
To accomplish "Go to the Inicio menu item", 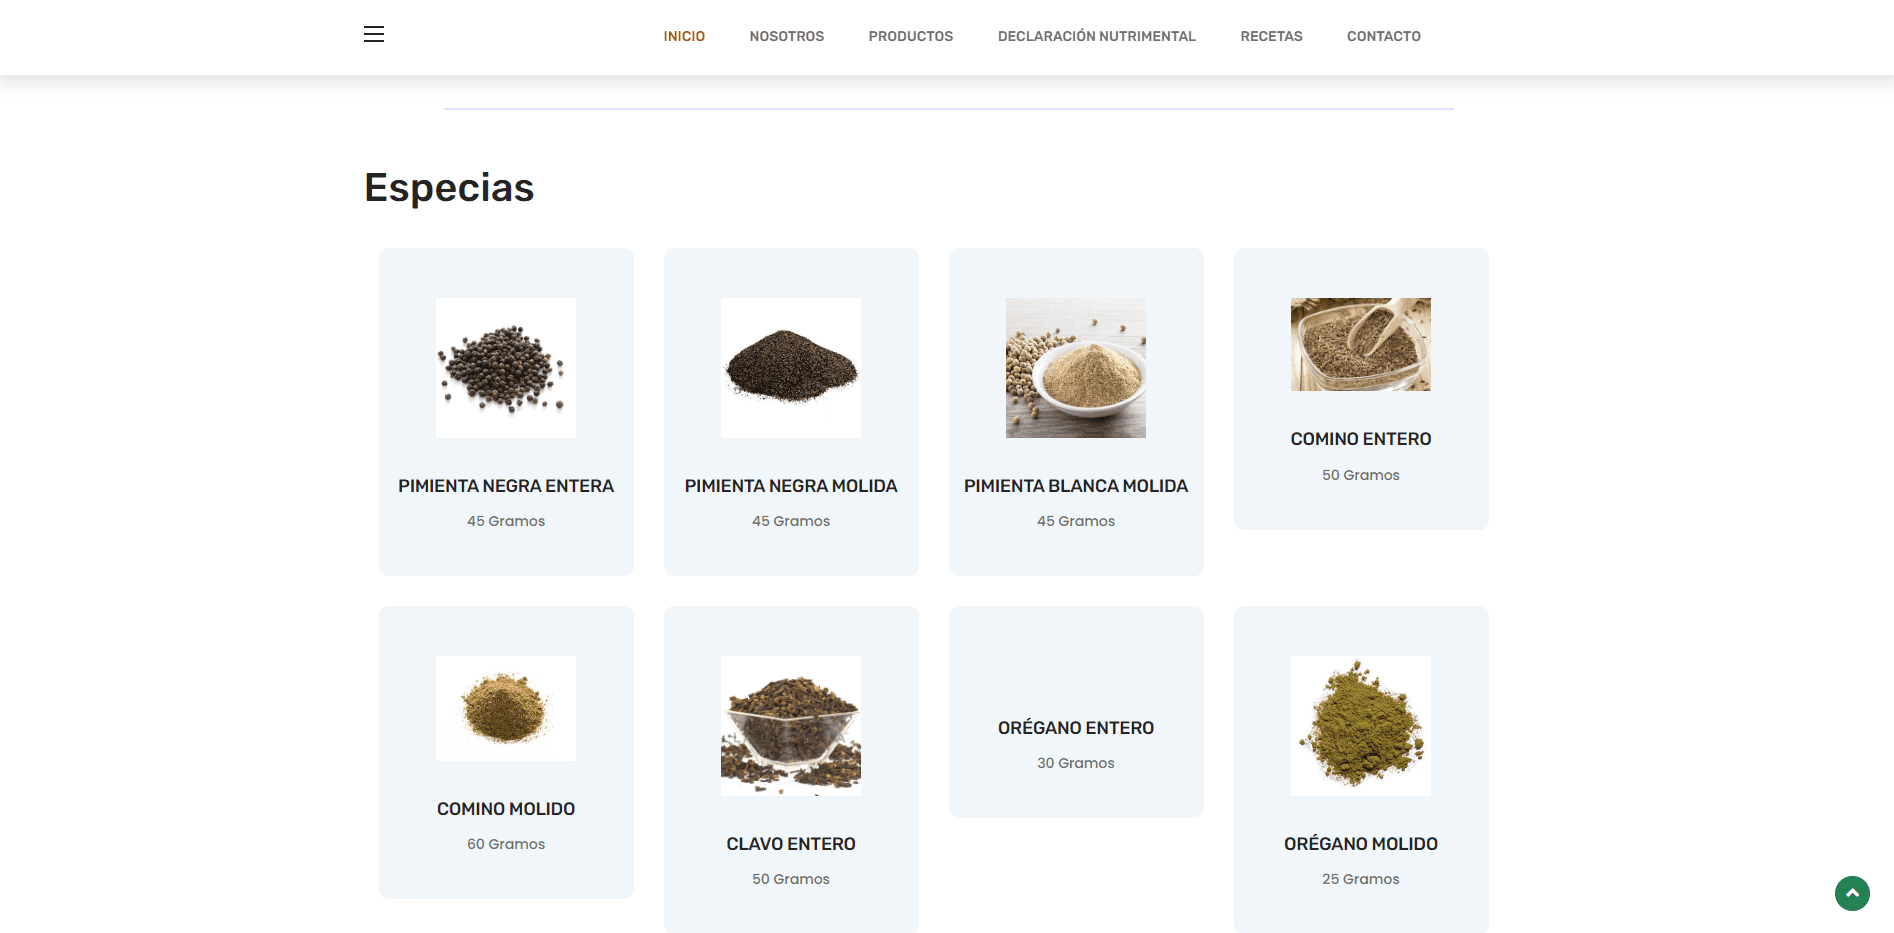I will coord(684,36).
